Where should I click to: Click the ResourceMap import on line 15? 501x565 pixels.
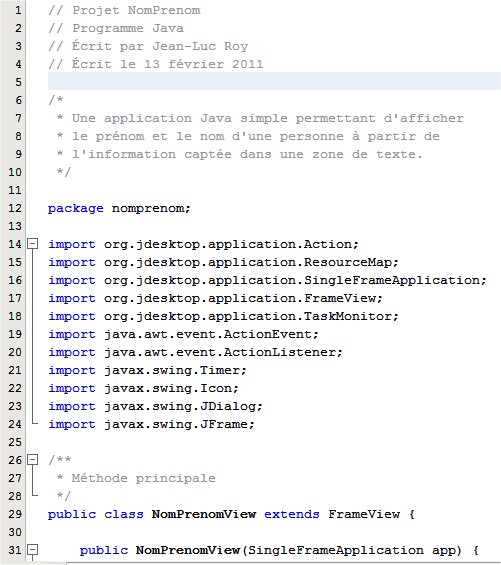point(223,262)
